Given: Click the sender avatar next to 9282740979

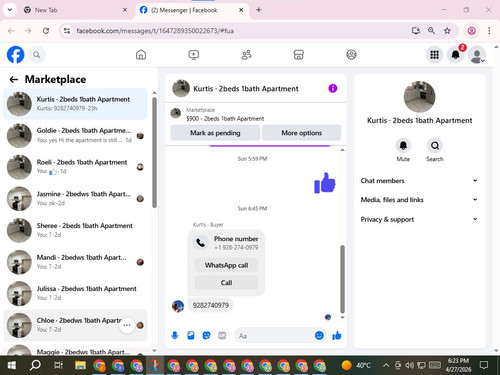Looking at the screenshot, I should pos(178,306).
